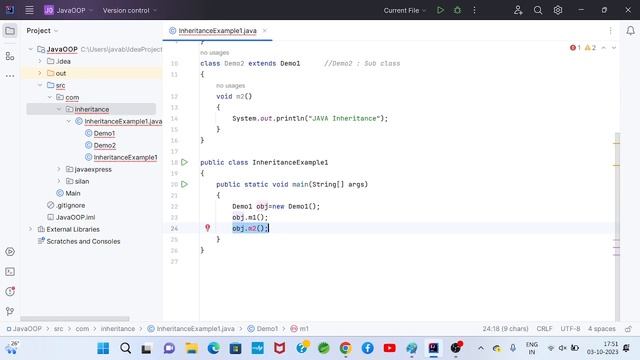The image size is (640, 360).
Task: Expand the javaexpress package
Action: [x=59, y=169]
